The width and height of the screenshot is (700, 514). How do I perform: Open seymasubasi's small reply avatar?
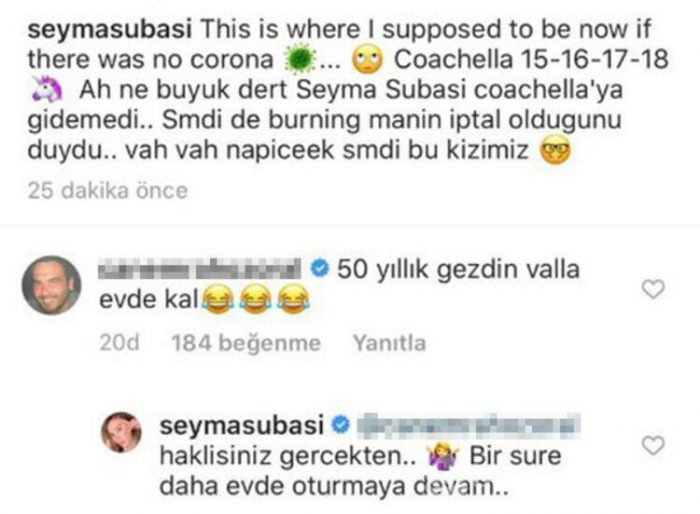click(x=121, y=432)
